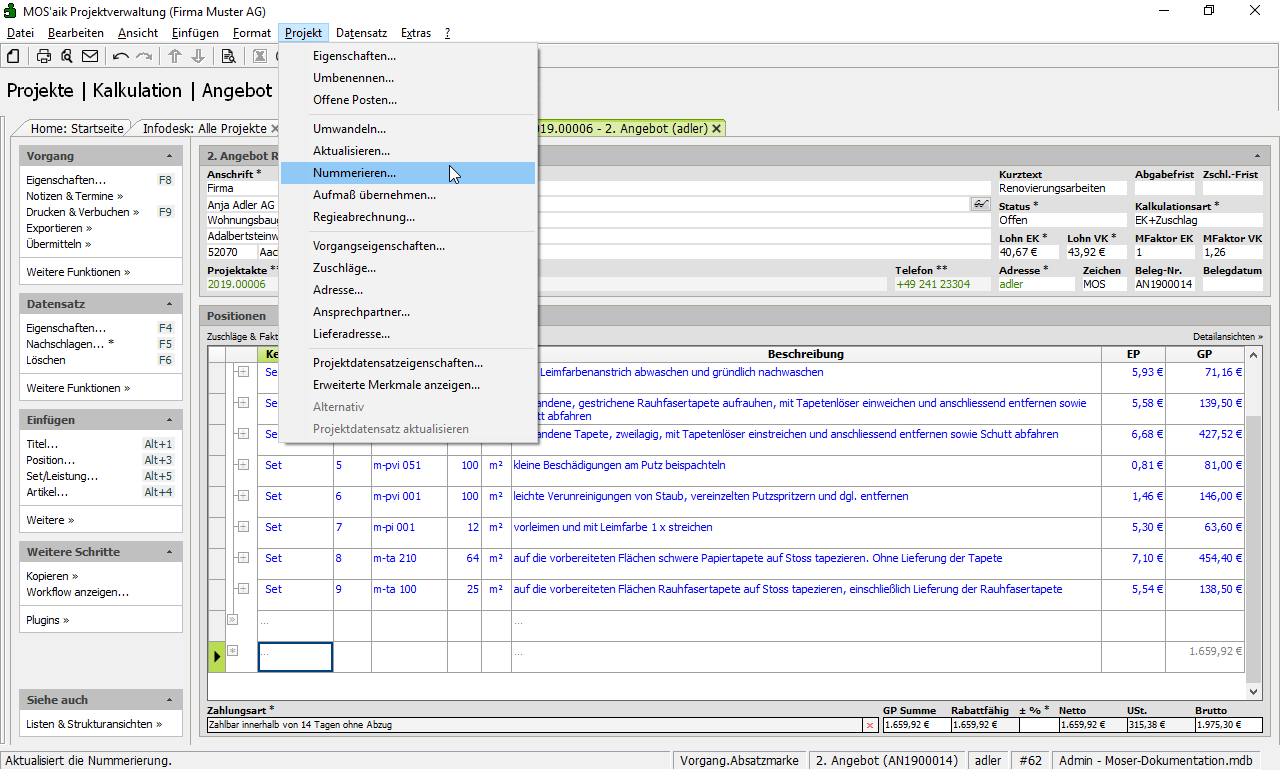Click the new document toolbar icon
1280x770 pixels.
pyautogui.click(x=13, y=56)
